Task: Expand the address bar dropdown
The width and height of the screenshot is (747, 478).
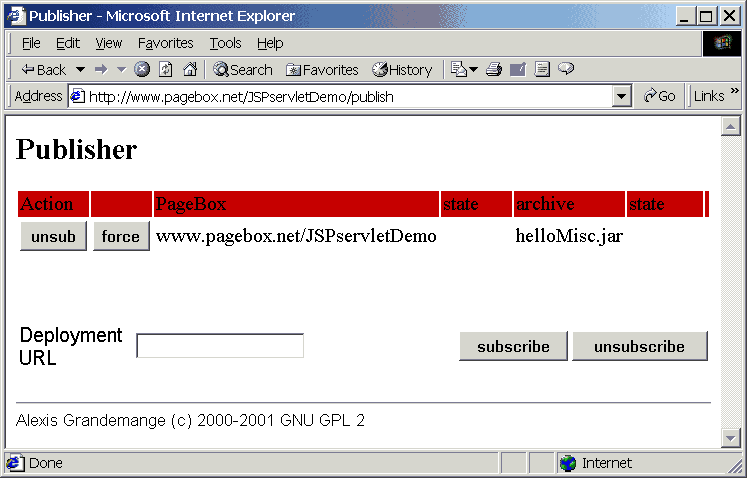Action: (x=621, y=97)
